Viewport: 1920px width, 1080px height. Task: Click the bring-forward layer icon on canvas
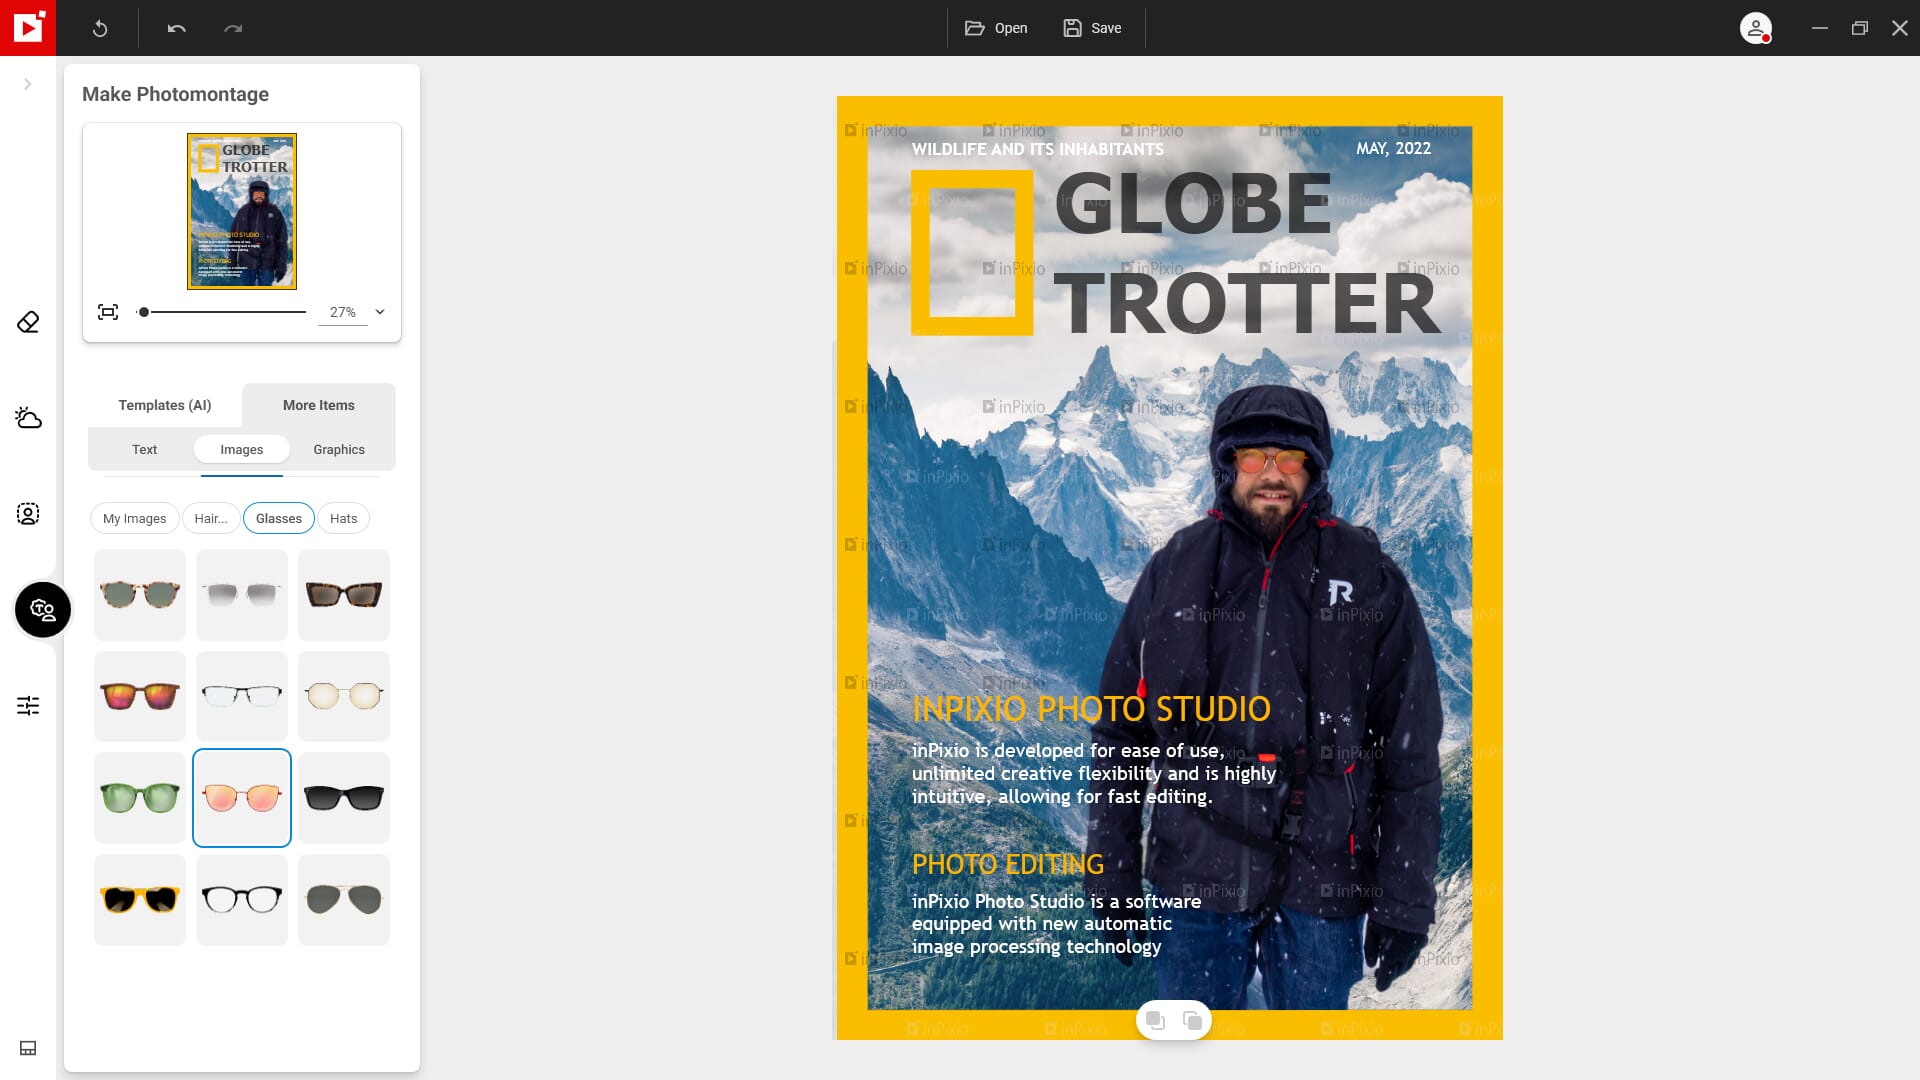1192,1020
